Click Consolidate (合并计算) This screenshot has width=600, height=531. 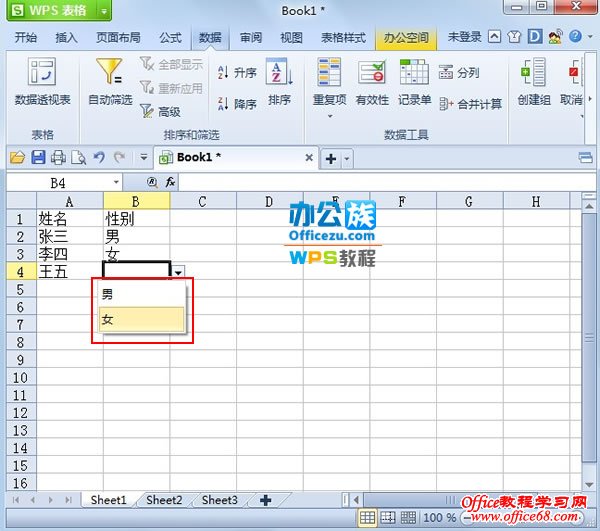coord(471,103)
